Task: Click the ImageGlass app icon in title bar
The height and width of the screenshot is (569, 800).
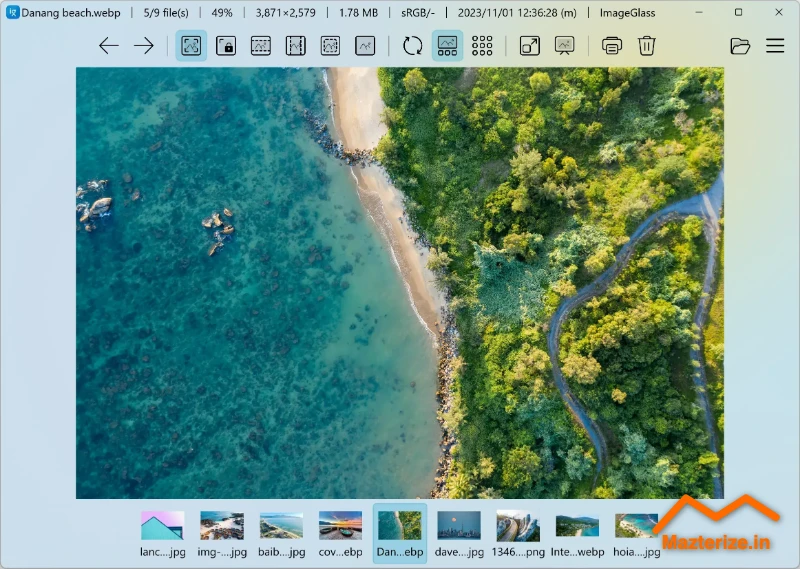Action: [x=12, y=12]
